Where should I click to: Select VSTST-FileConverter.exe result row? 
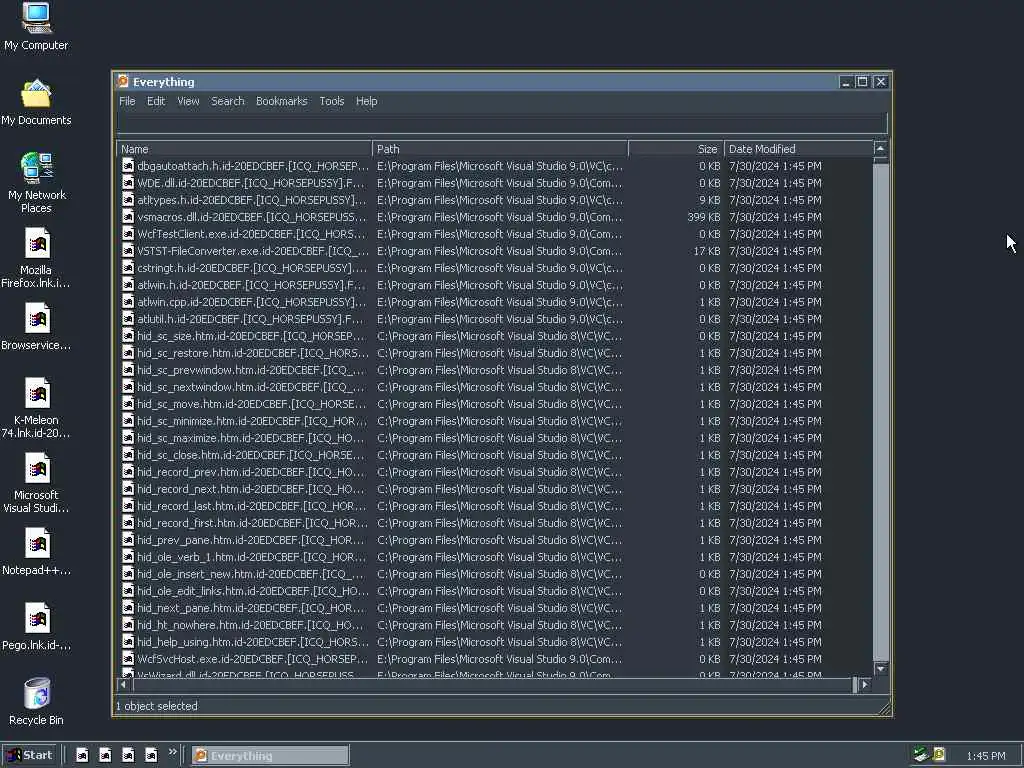494,251
